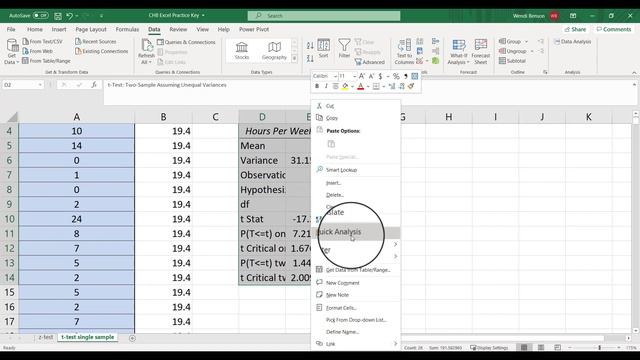Pick the Geography data type
The width and height of the screenshot is (640, 360).
(274, 51)
